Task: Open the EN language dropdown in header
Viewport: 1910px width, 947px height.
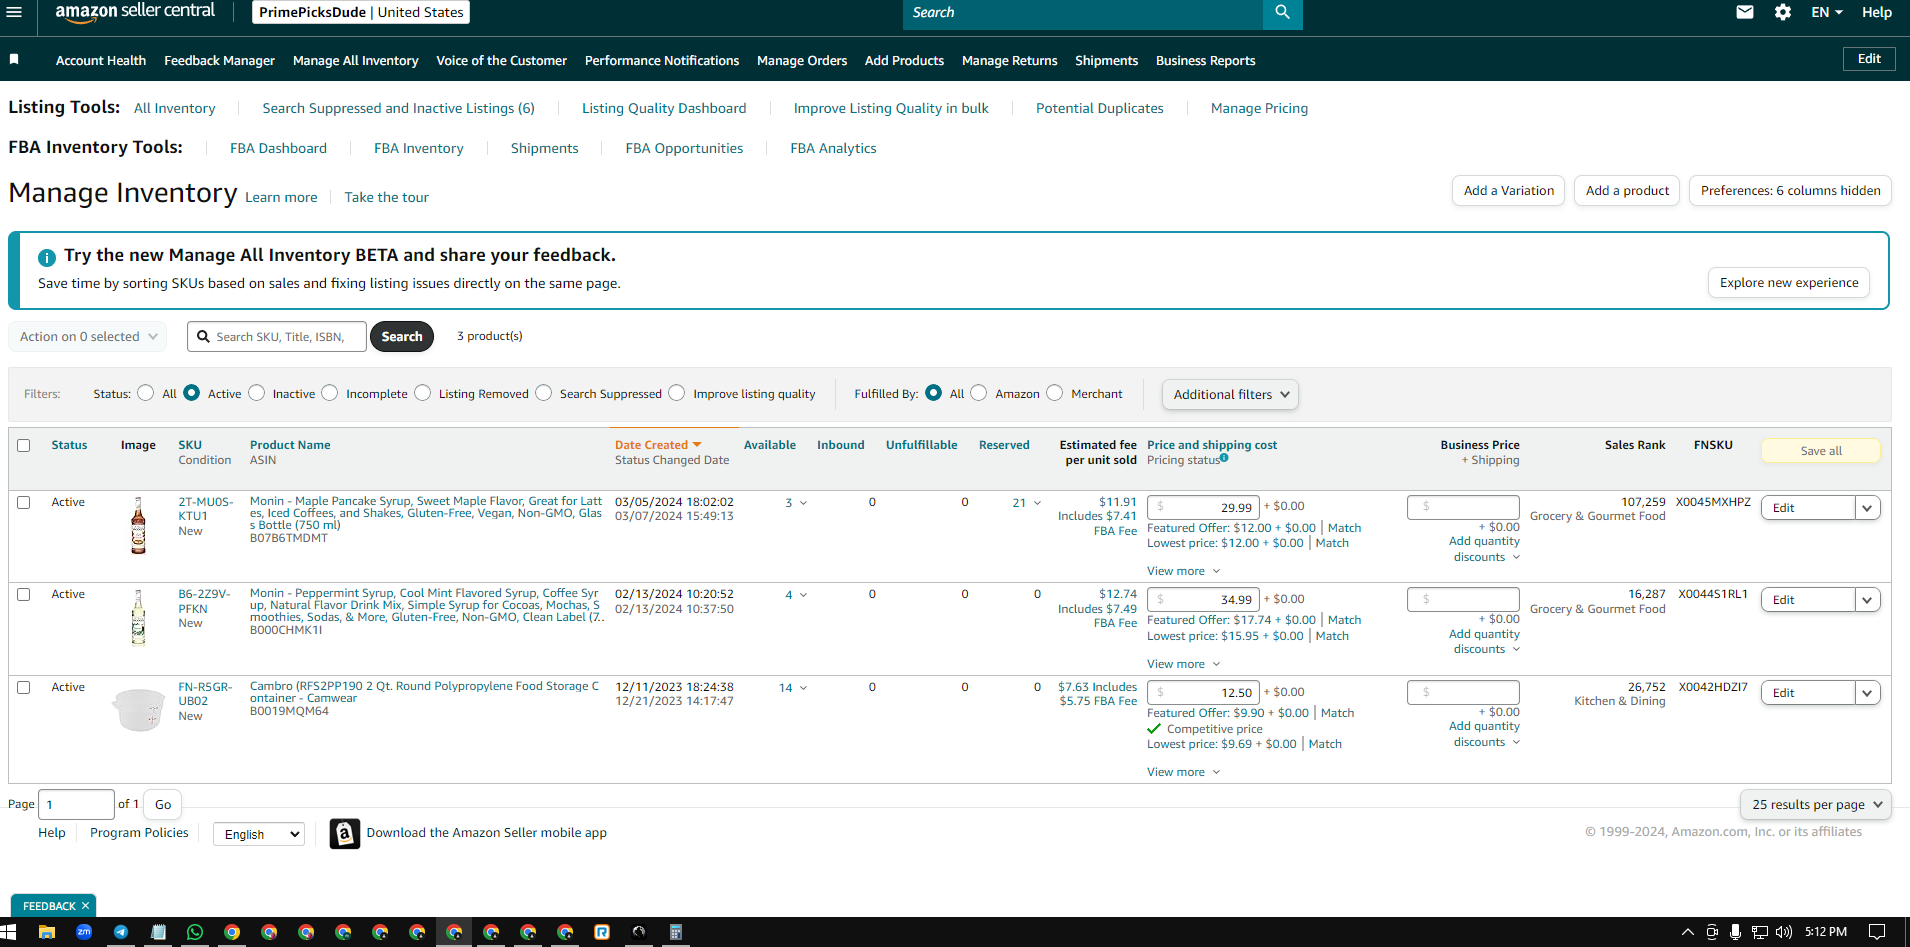Action: click(1826, 12)
